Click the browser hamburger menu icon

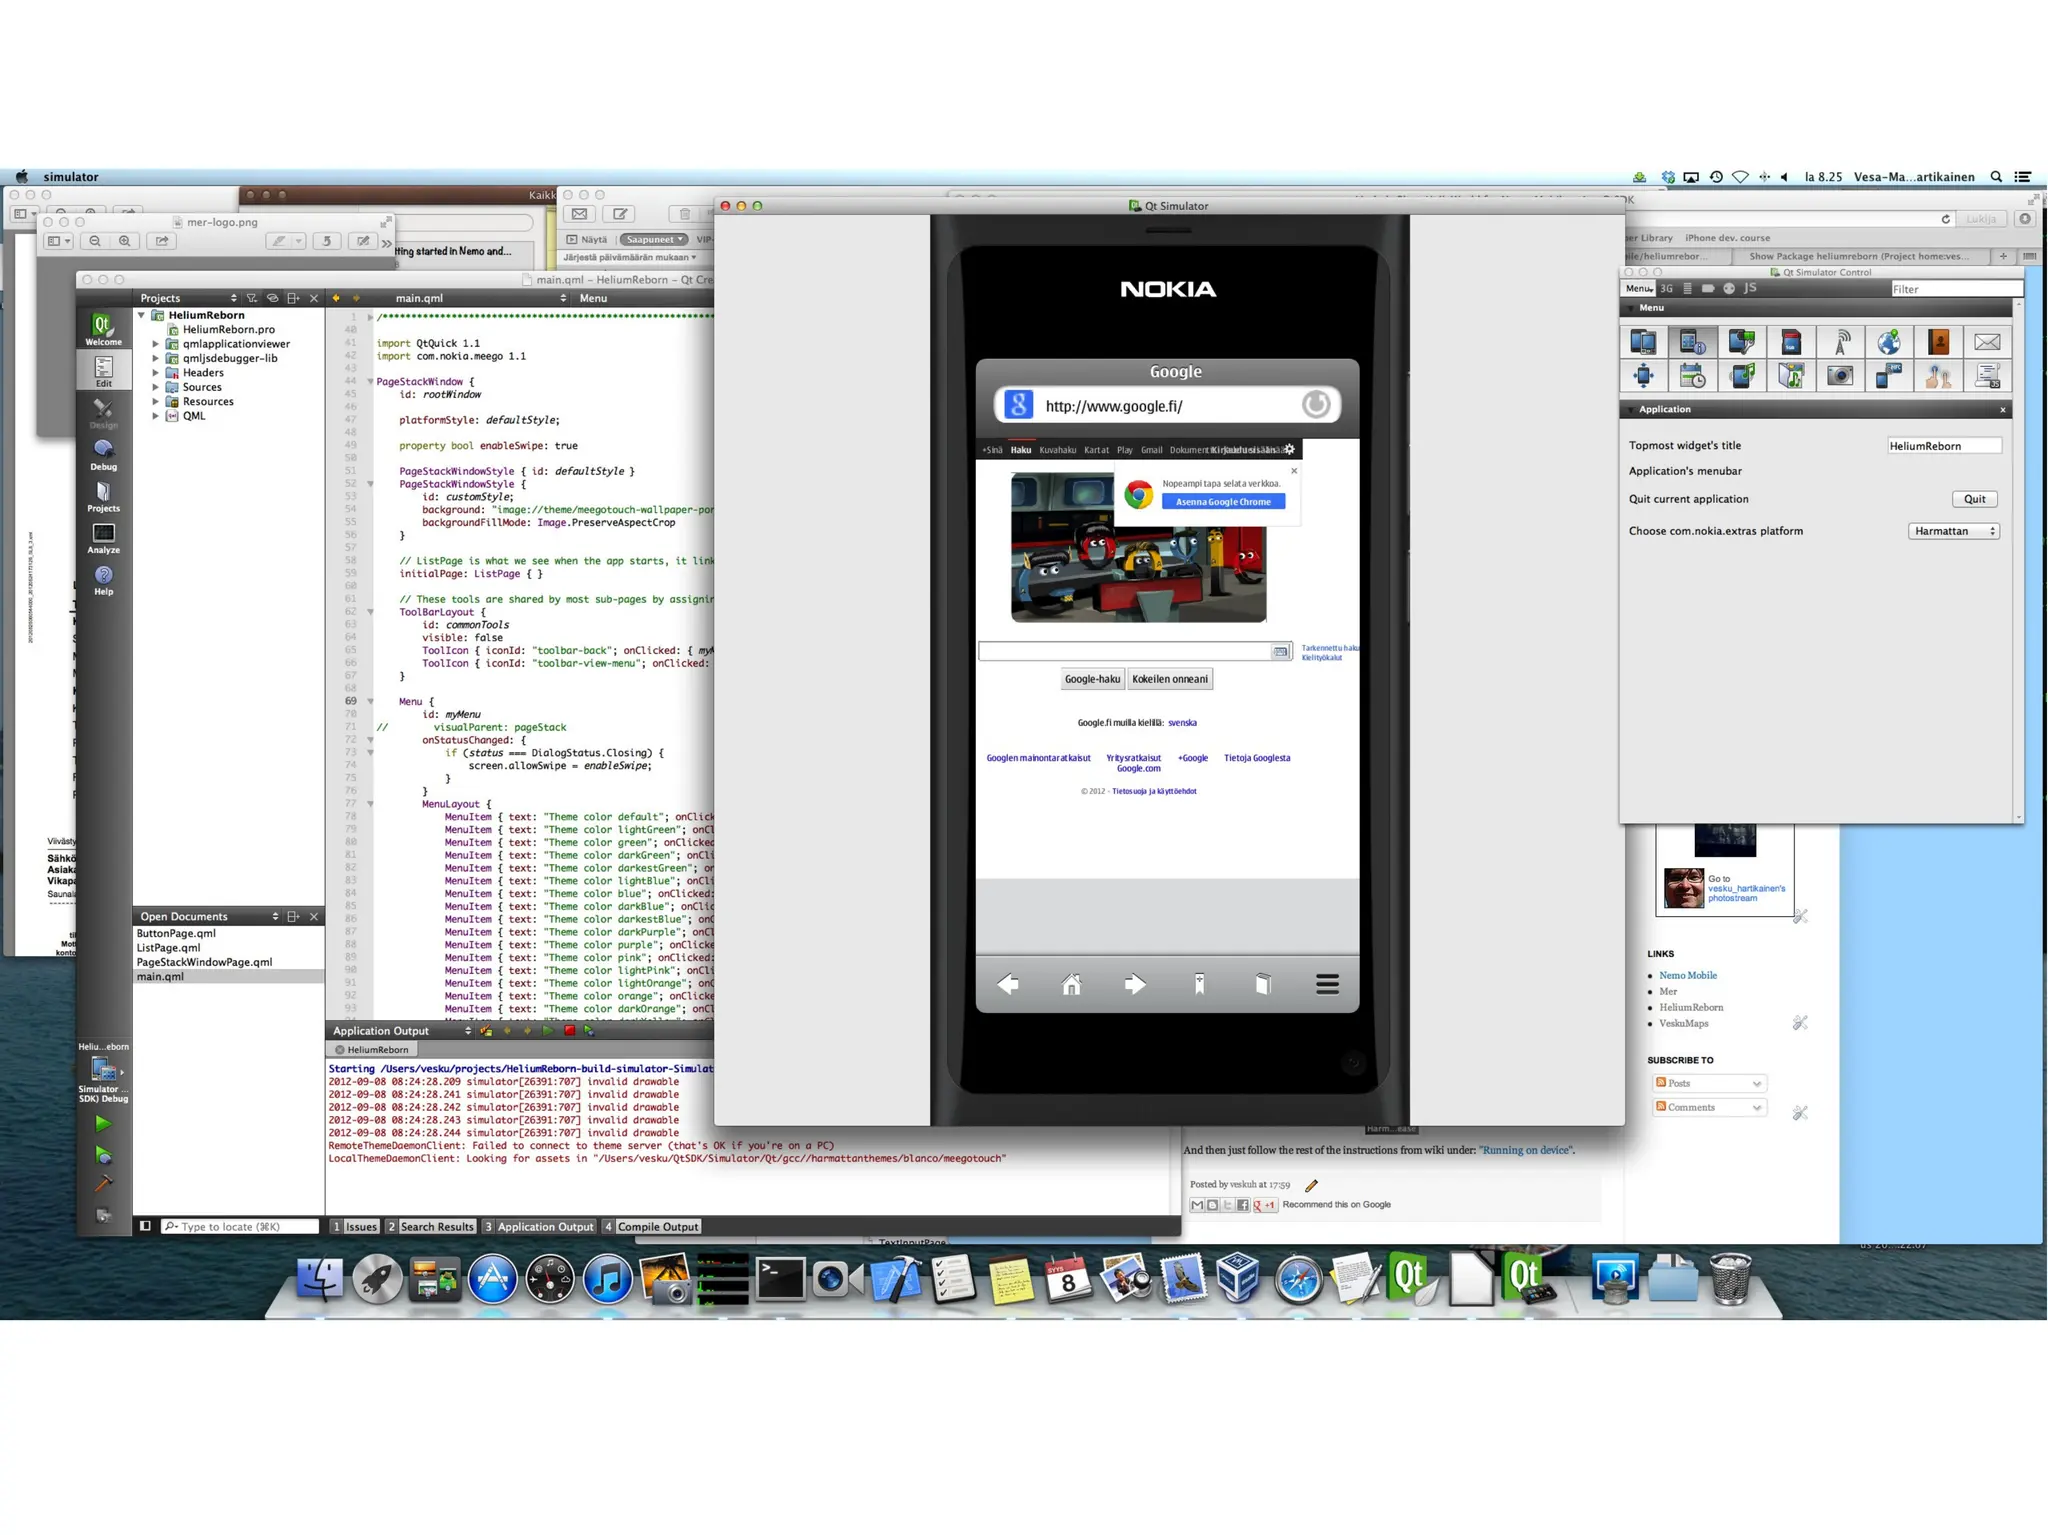tap(1326, 984)
